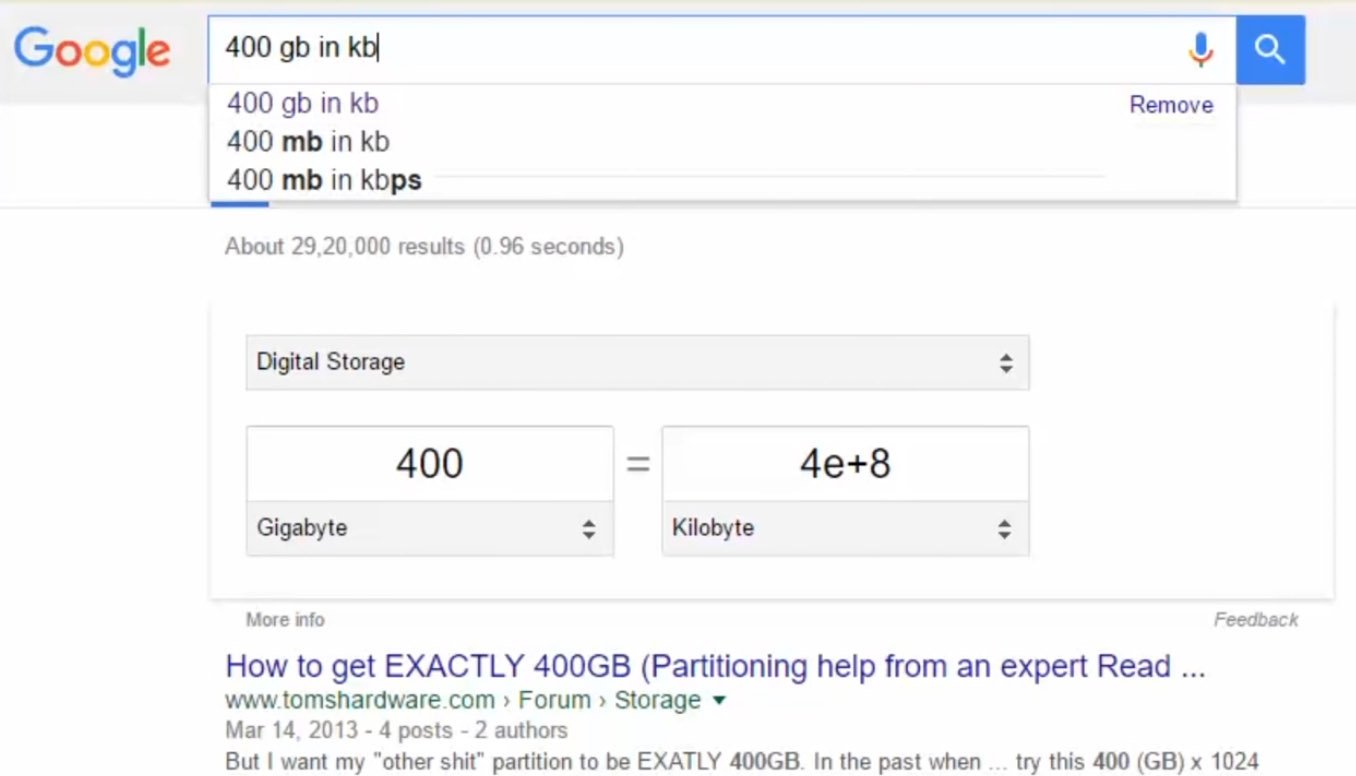The height and width of the screenshot is (776, 1356).
Task: Remove the '400 gb in kb' suggestion
Action: click(1171, 105)
